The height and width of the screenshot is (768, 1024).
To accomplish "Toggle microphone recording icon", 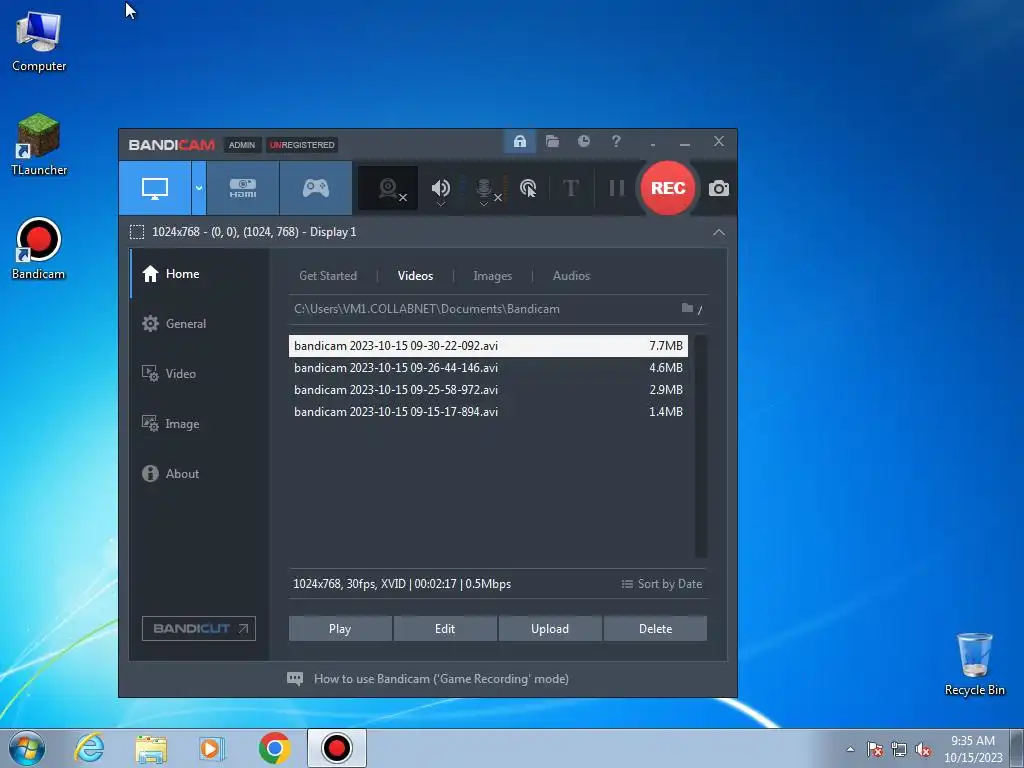I will click(x=484, y=189).
